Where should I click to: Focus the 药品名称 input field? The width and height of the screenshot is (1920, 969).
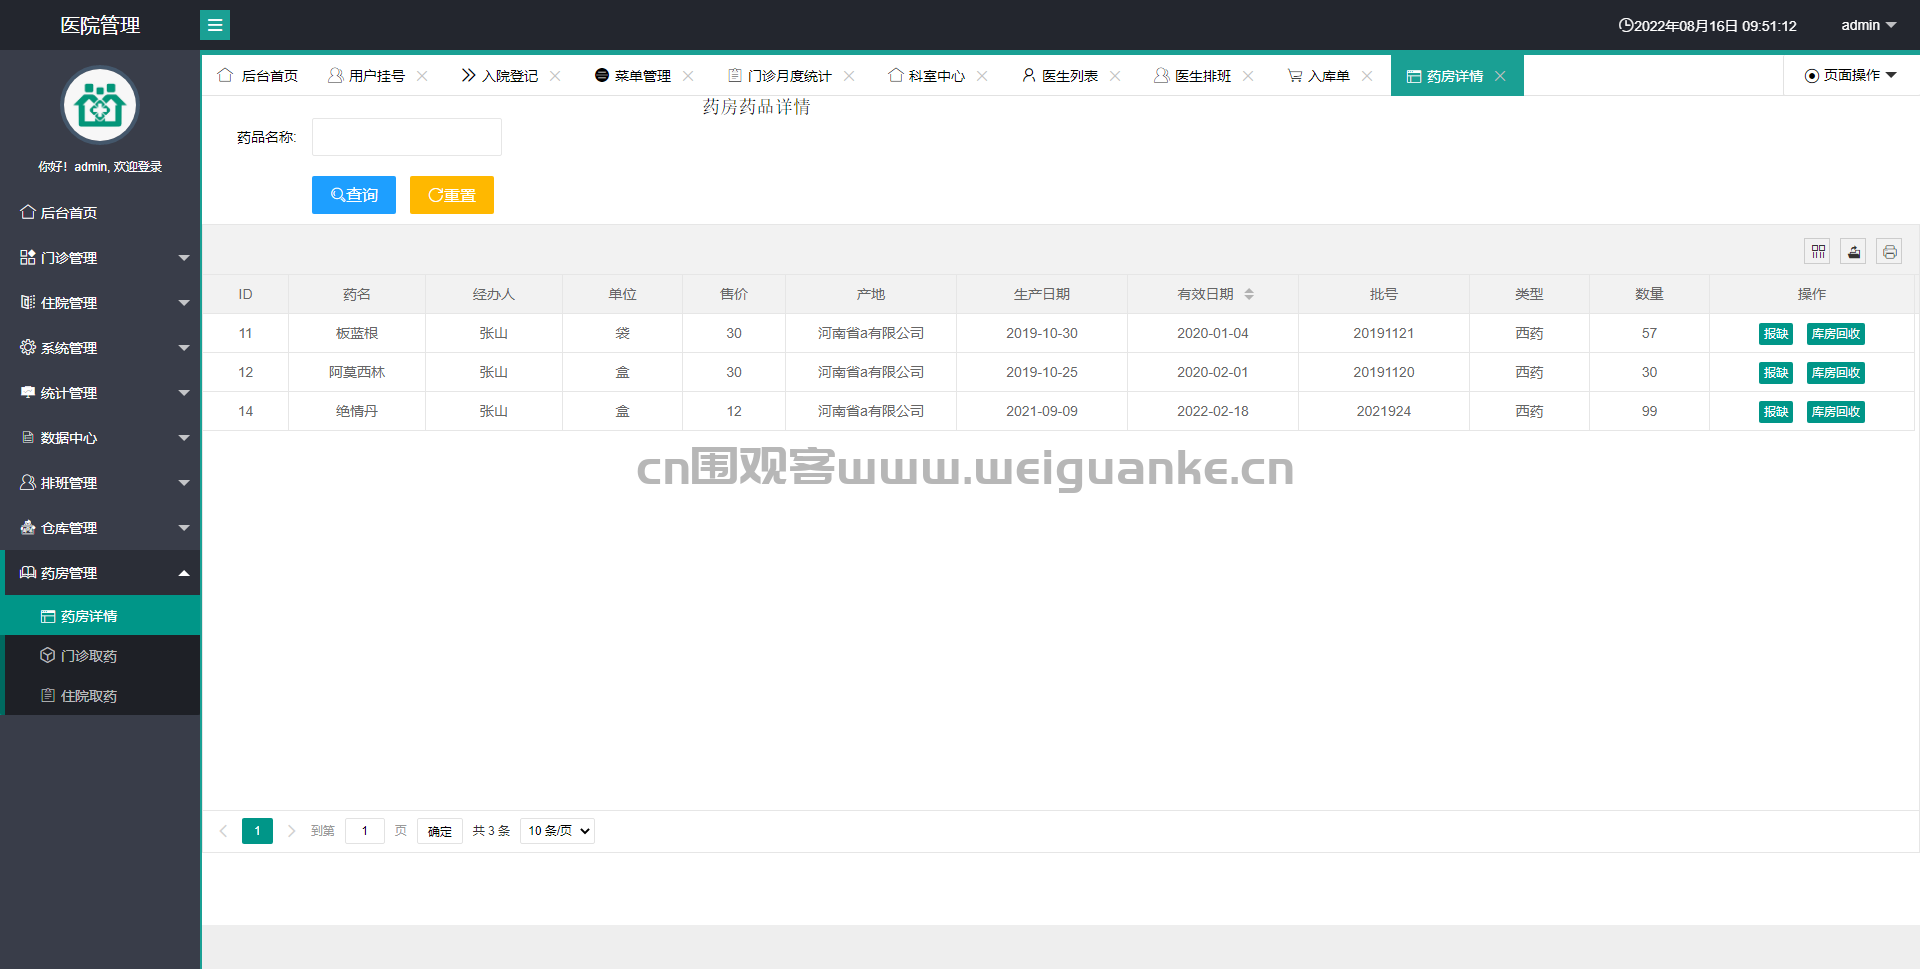pyautogui.click(x=407, y=137)
